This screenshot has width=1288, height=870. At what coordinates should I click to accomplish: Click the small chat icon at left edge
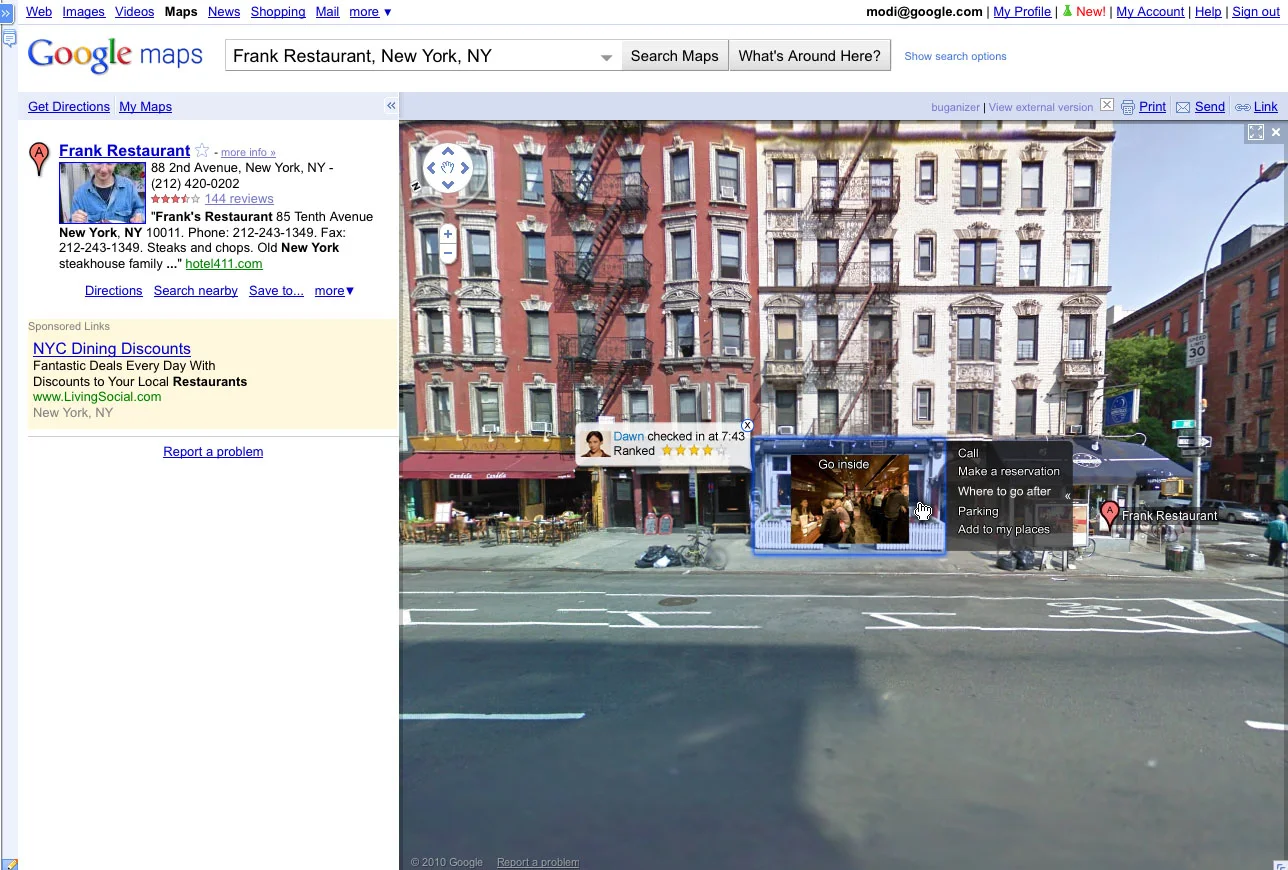point(8,39)
